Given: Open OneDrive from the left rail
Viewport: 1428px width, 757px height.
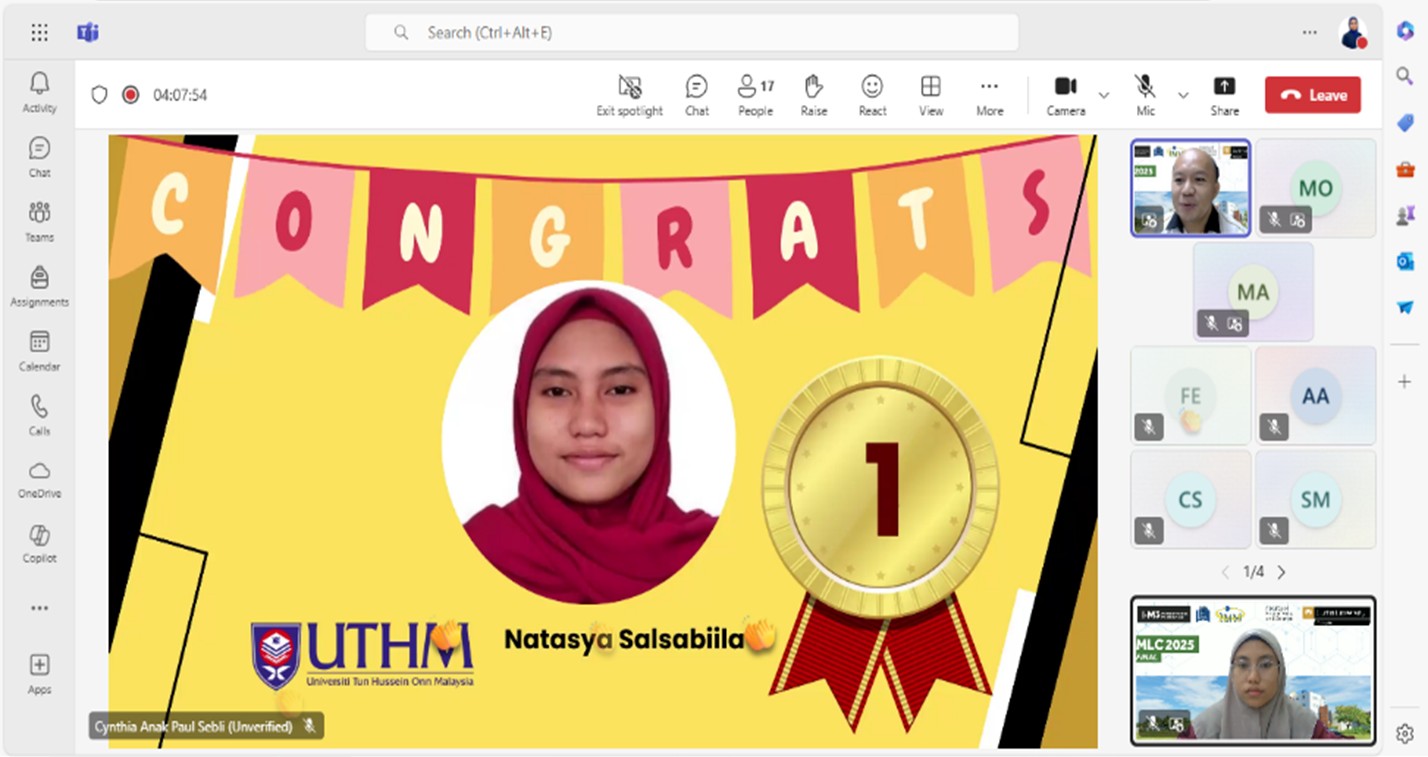Looking at the screenshot, I should 39,478.
